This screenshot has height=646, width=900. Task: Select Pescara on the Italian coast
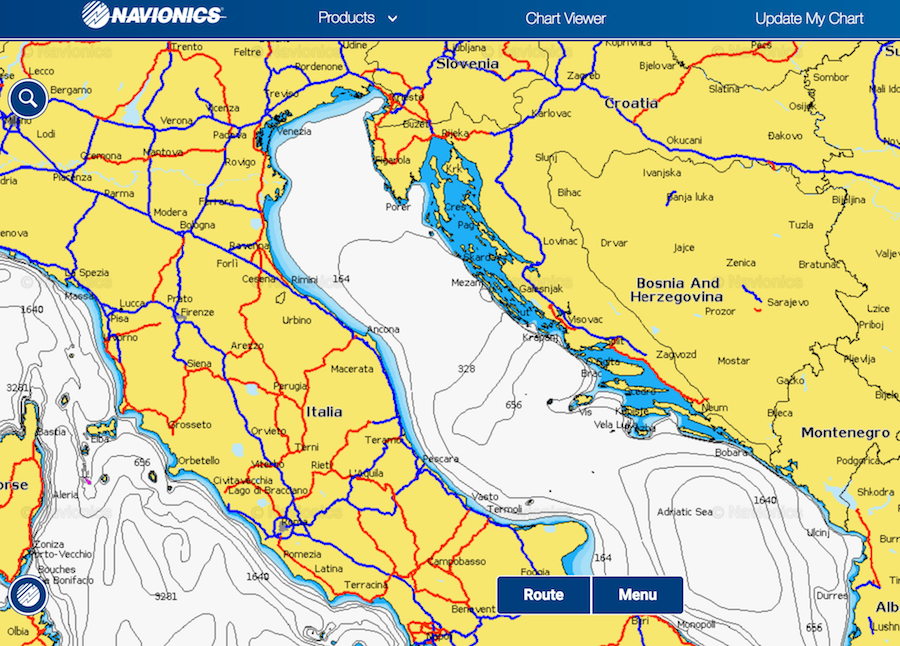[x=440, y=459]
